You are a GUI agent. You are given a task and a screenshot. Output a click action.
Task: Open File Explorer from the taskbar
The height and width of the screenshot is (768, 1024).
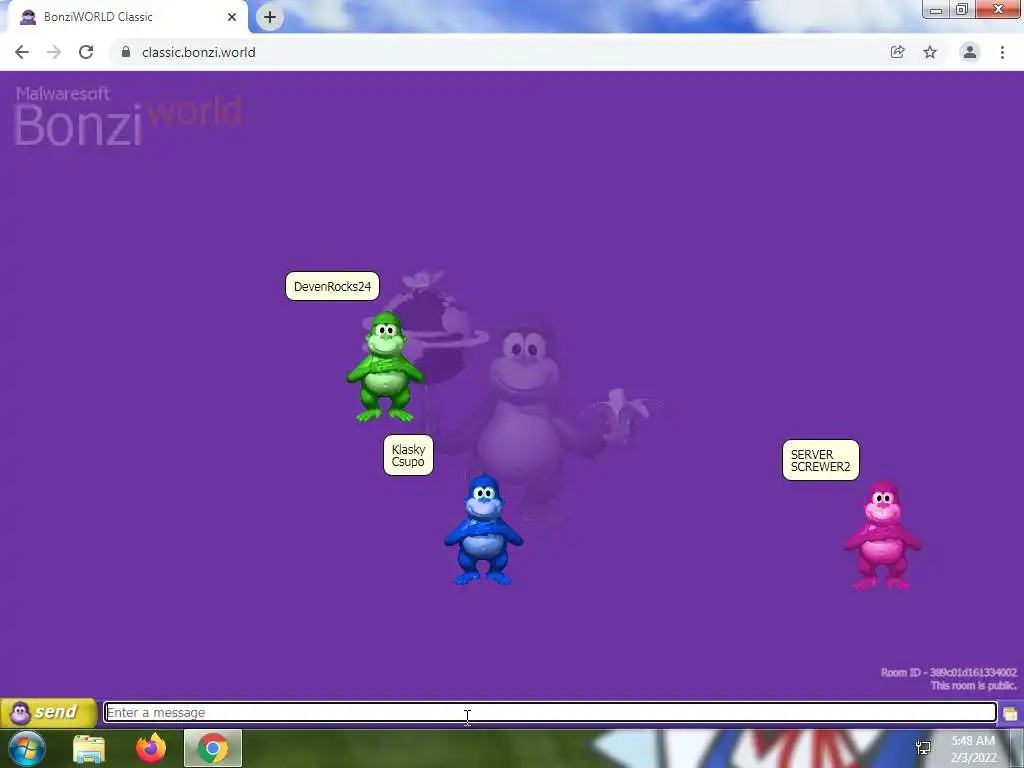(89, 748)
